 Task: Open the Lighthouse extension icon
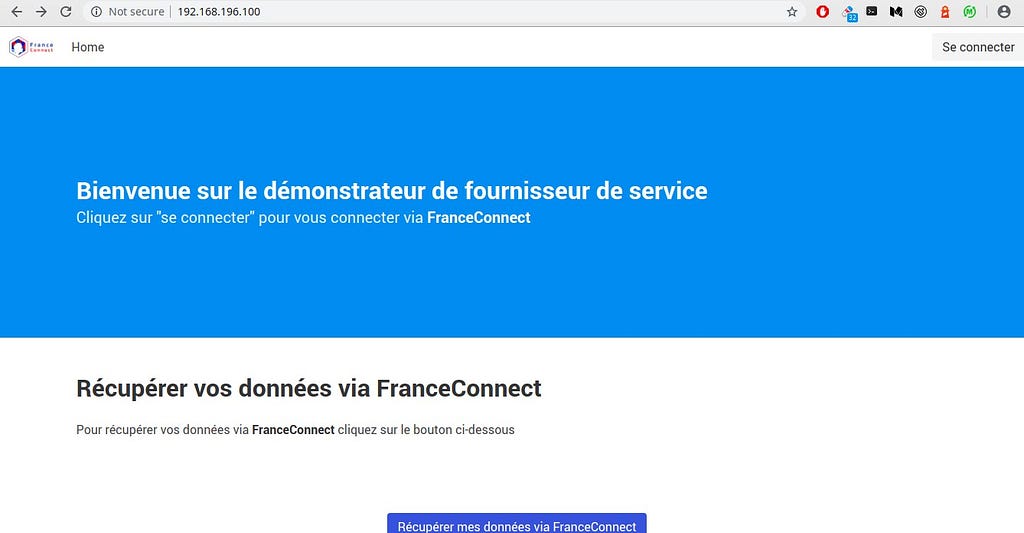pyautogui.click(x=945, y=12)
